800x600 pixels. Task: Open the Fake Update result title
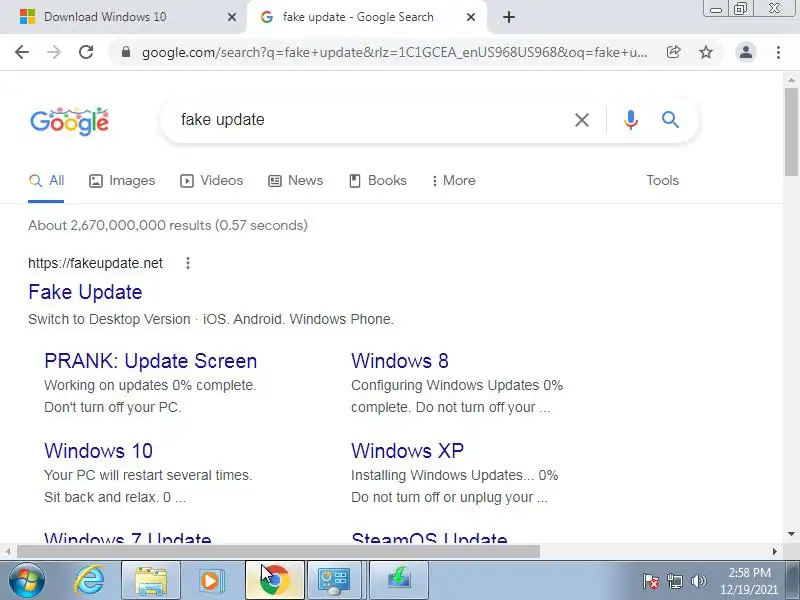85,292
